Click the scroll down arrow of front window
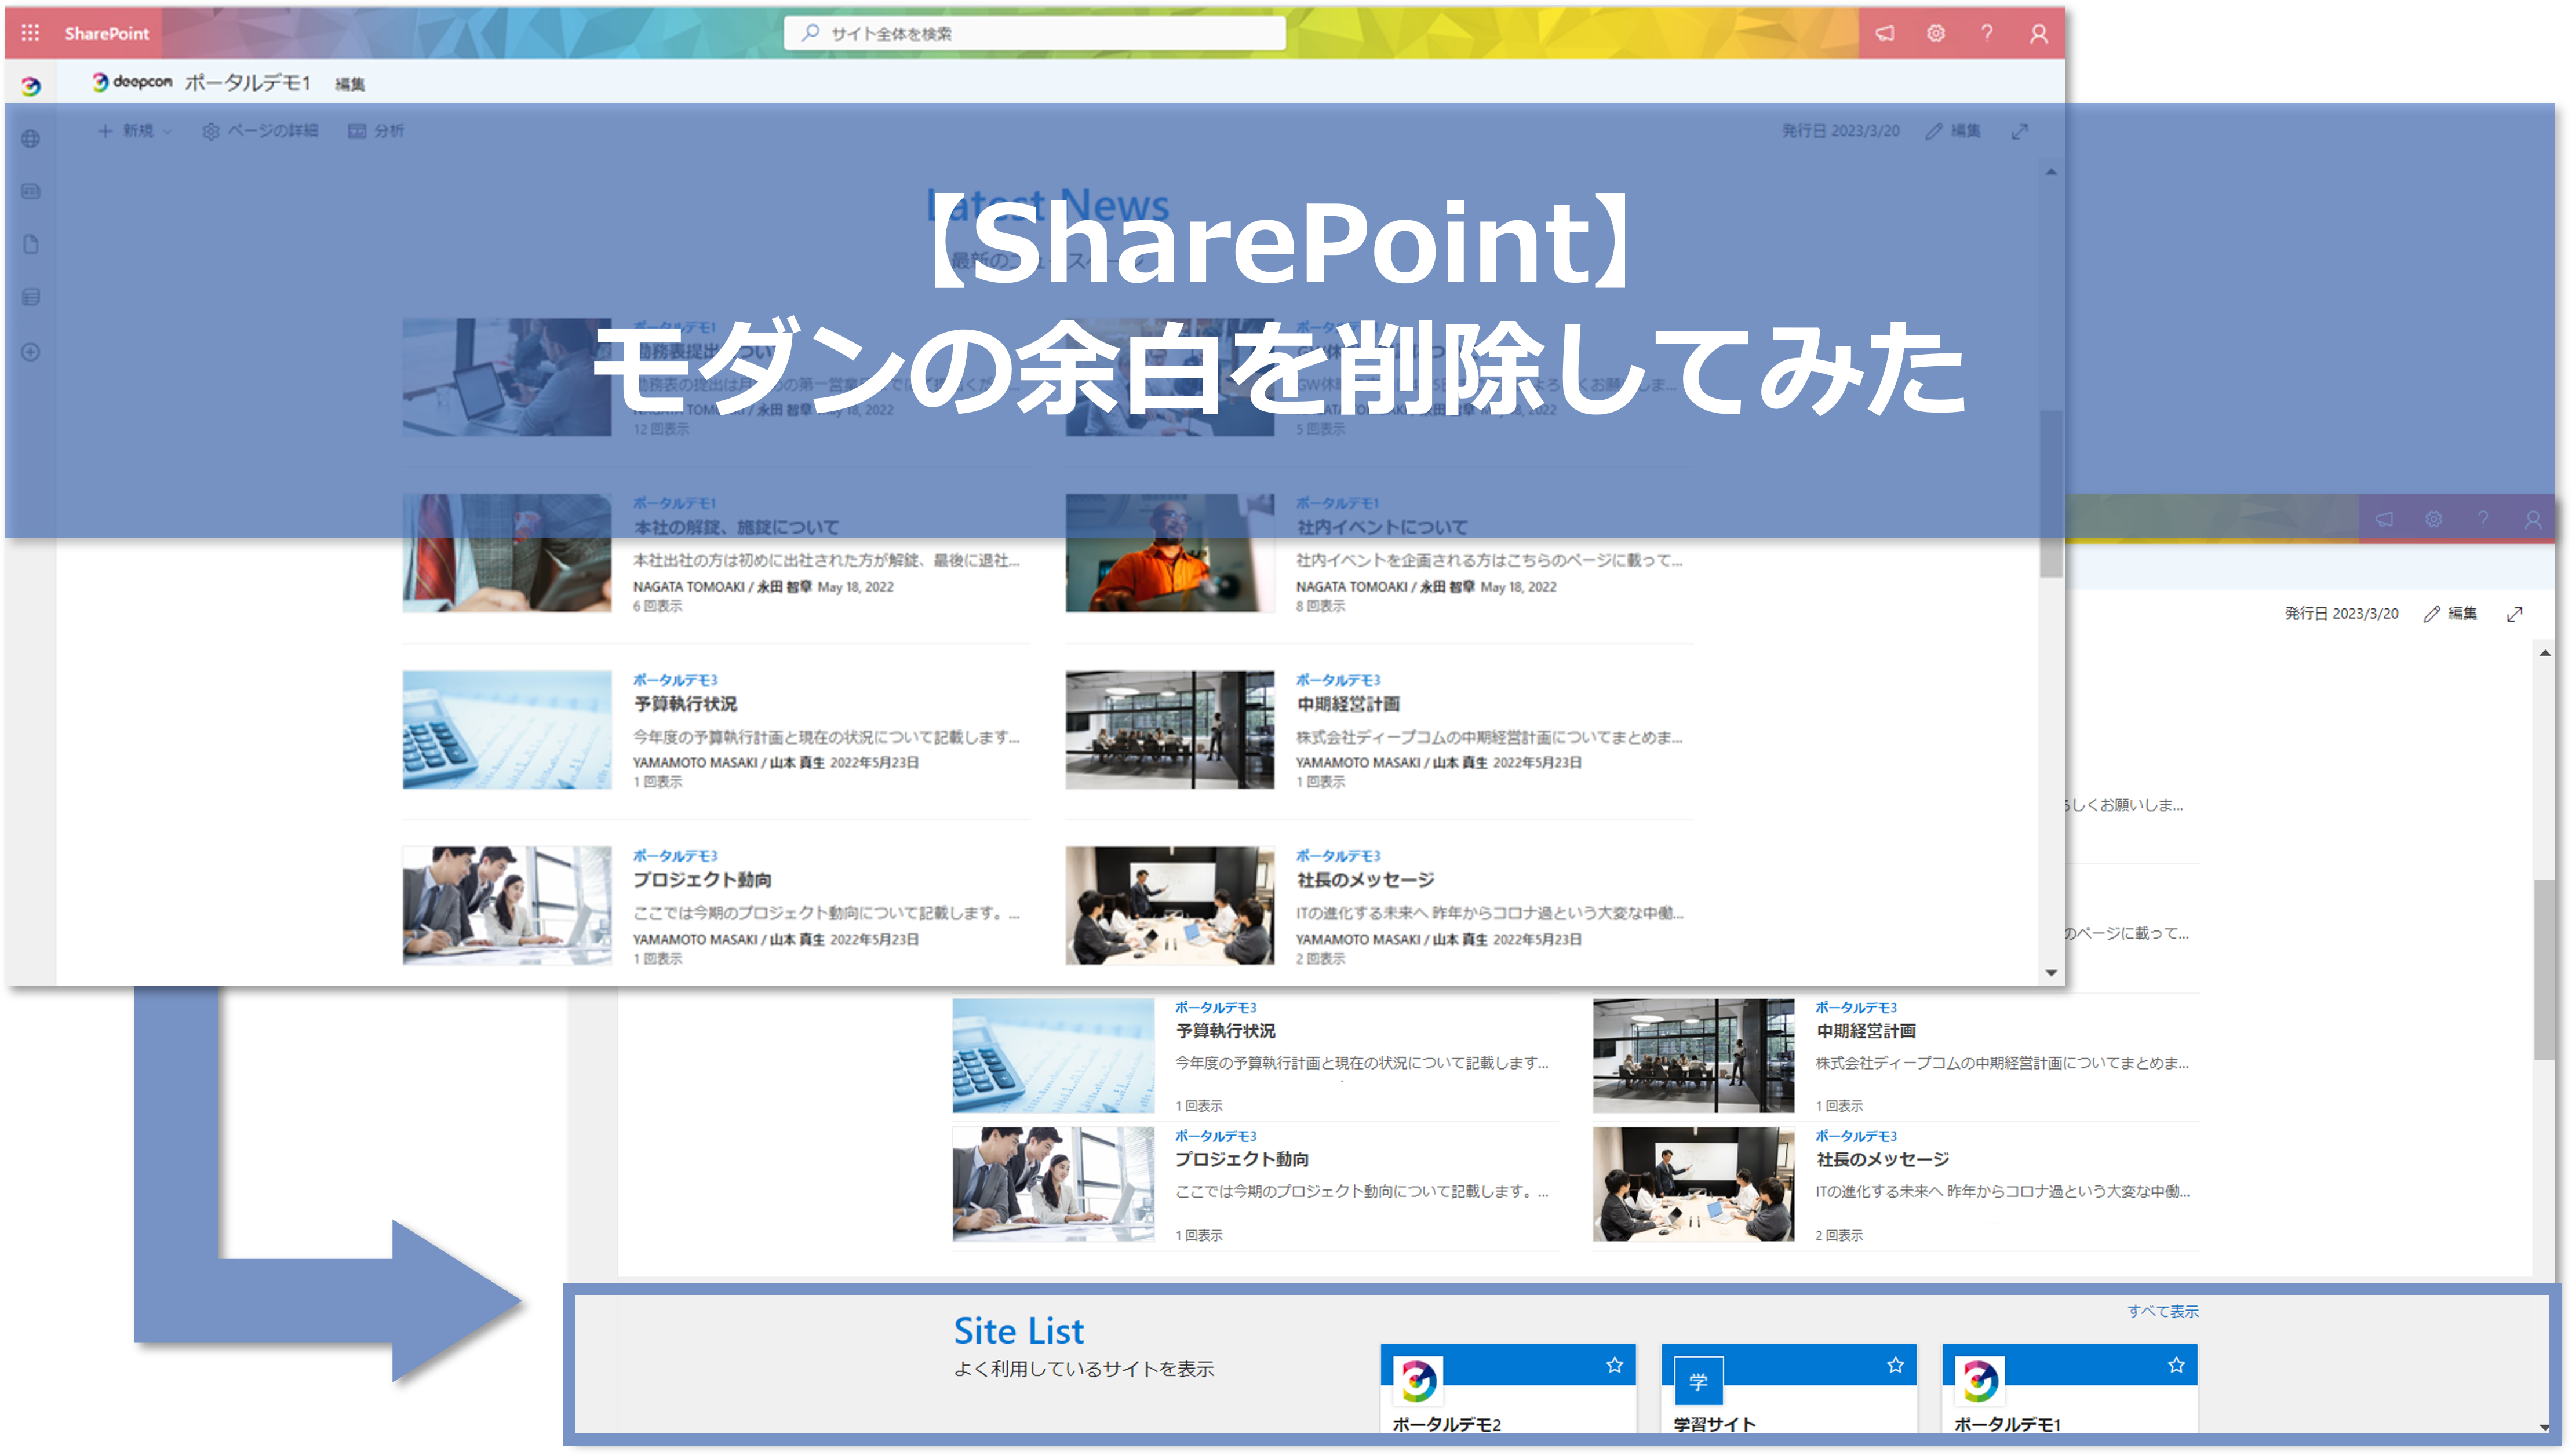The width and height of the screenshot is (2572, 1456). 2051,973
